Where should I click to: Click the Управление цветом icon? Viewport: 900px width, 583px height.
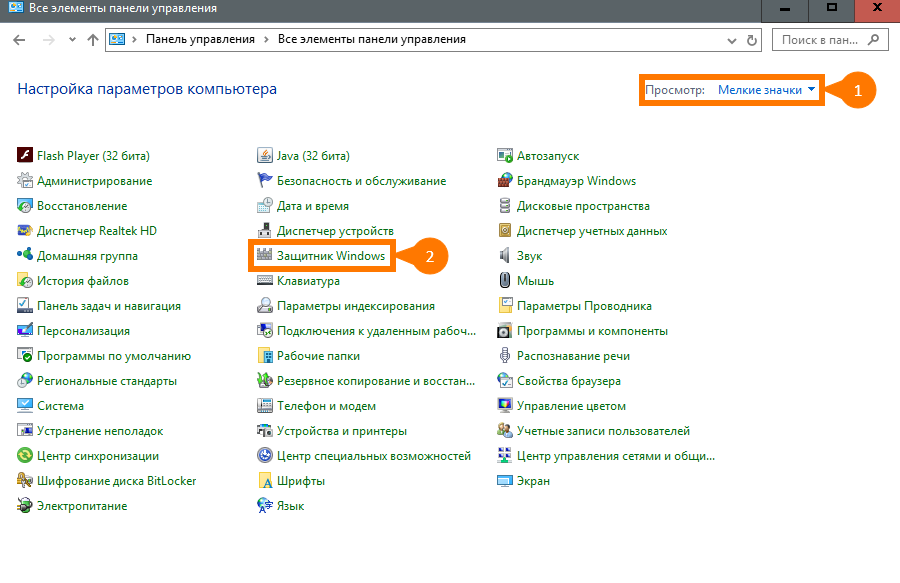pyautogui.click(x=505, y=406)
